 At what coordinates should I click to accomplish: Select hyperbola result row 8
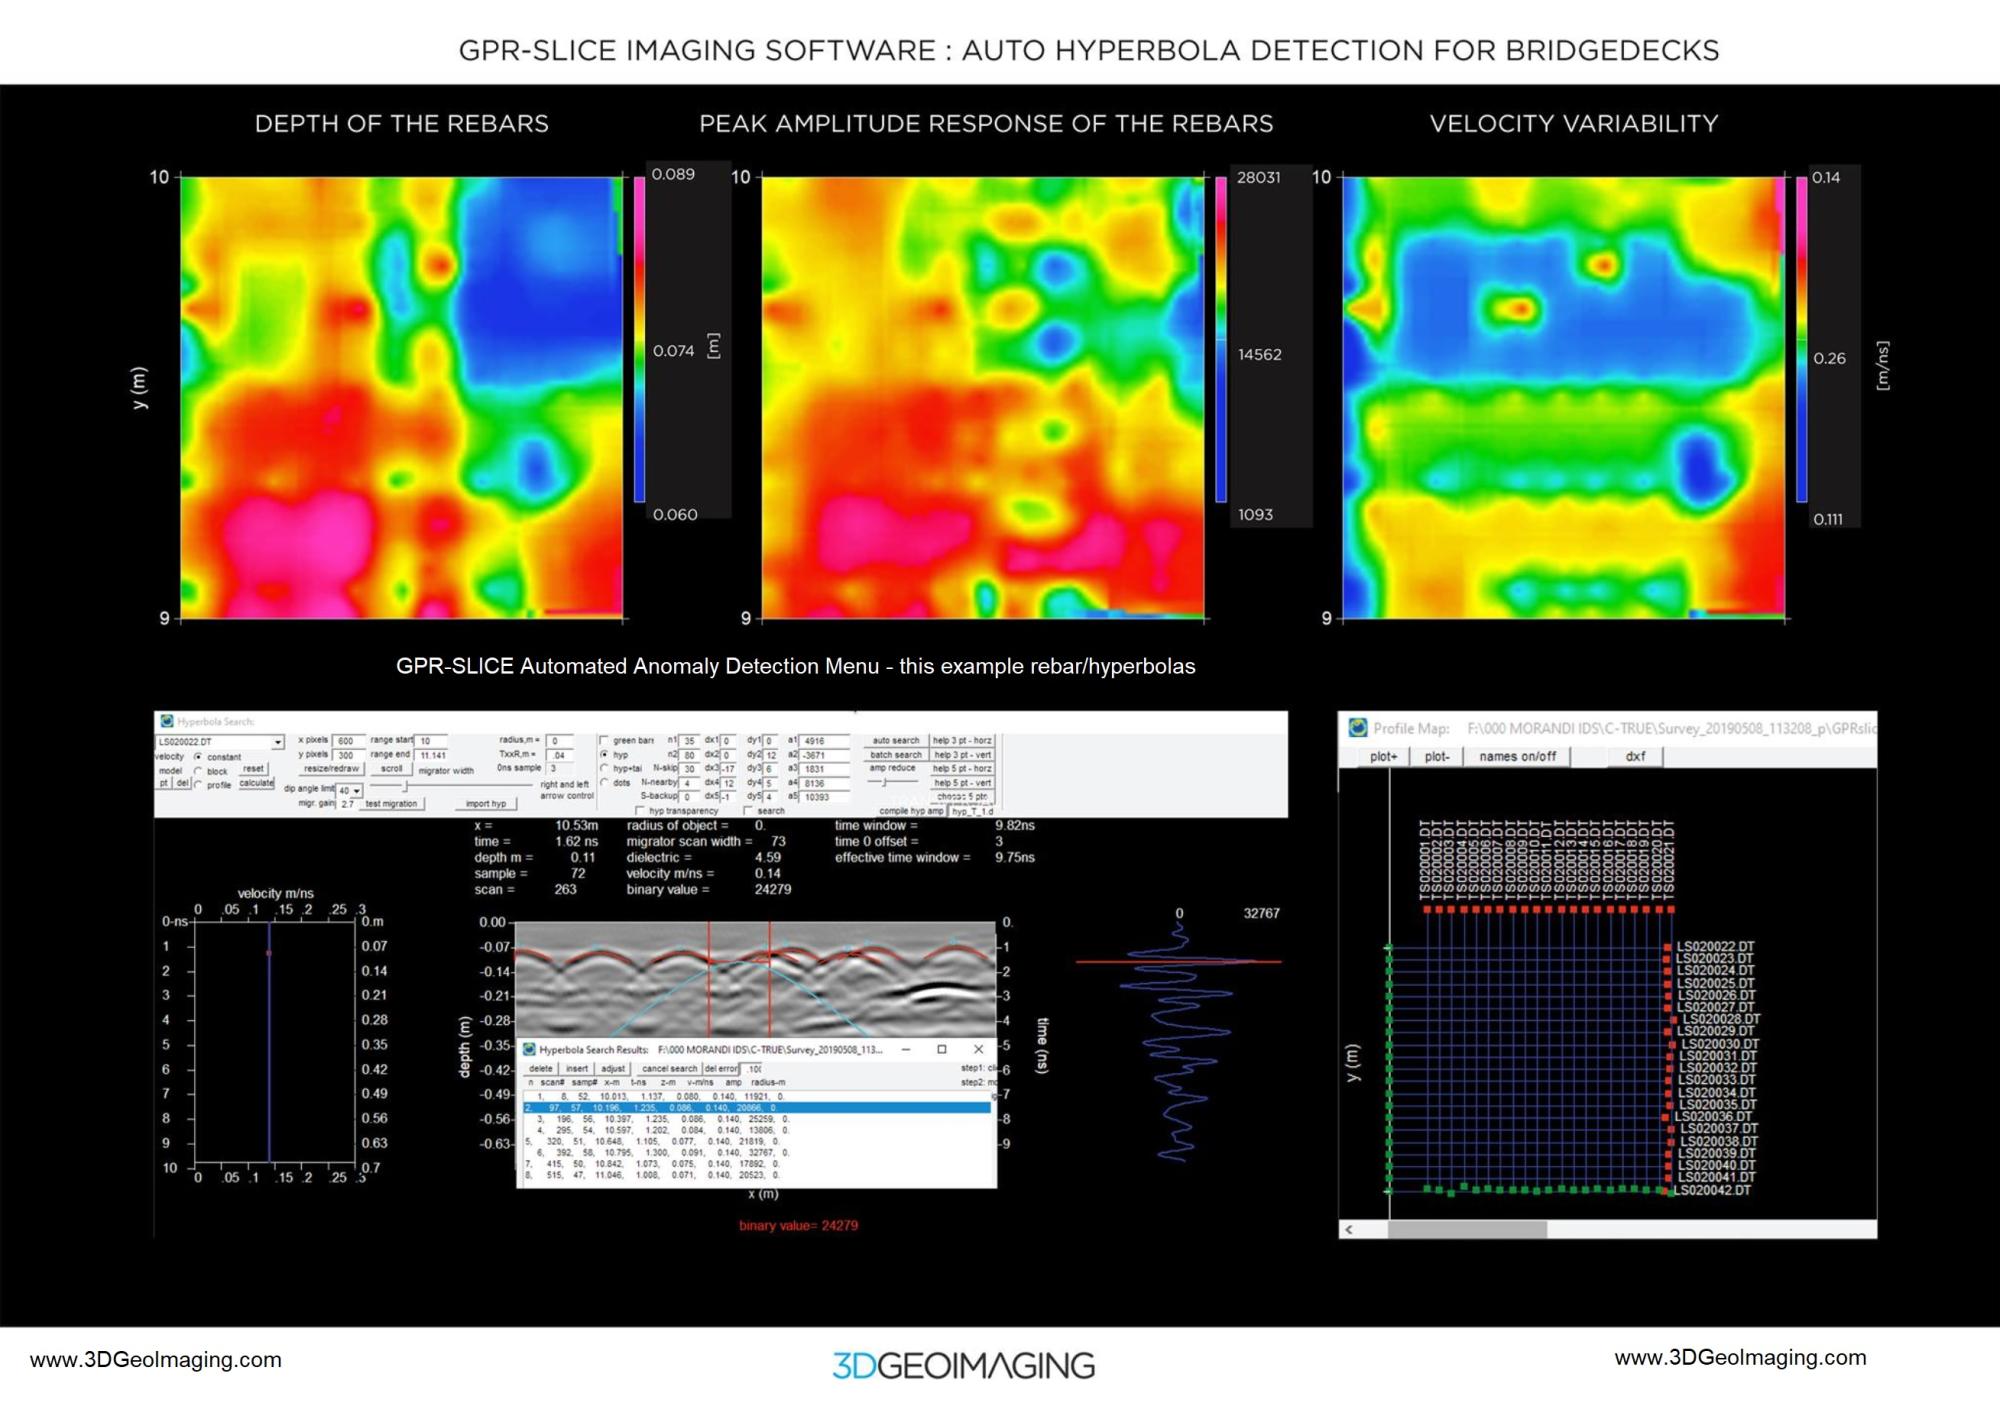point(757,1175)
